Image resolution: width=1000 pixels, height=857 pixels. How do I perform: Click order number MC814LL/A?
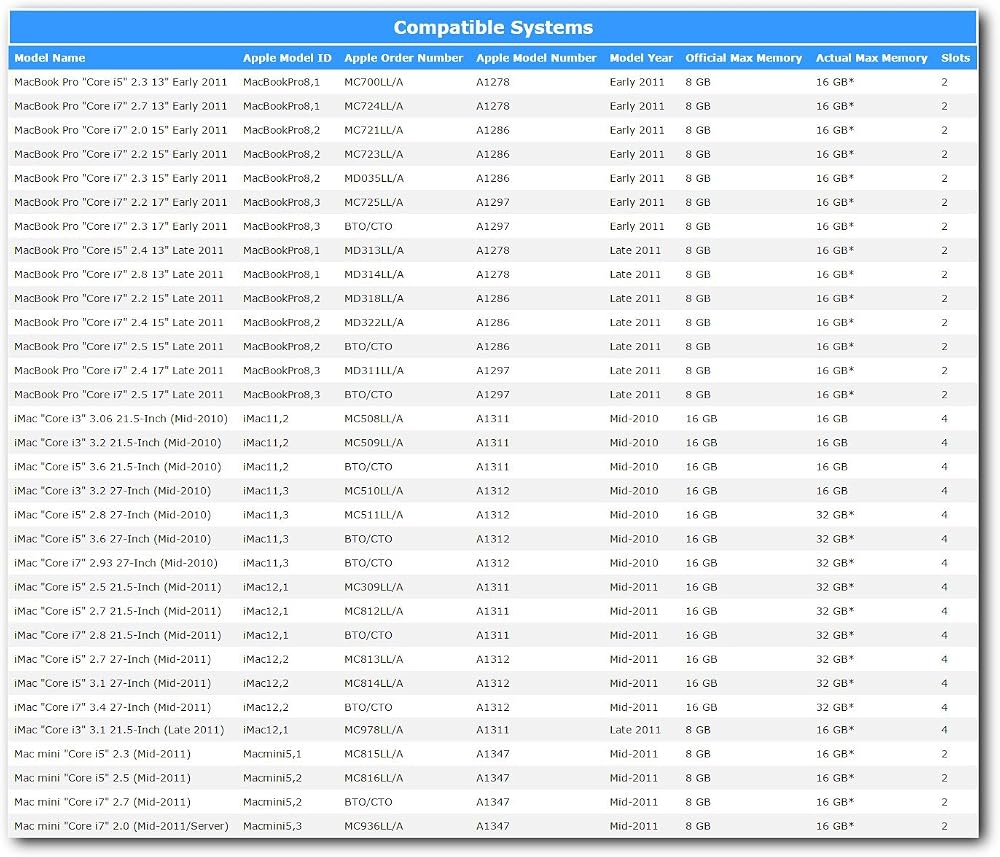(x=374, y=683)
